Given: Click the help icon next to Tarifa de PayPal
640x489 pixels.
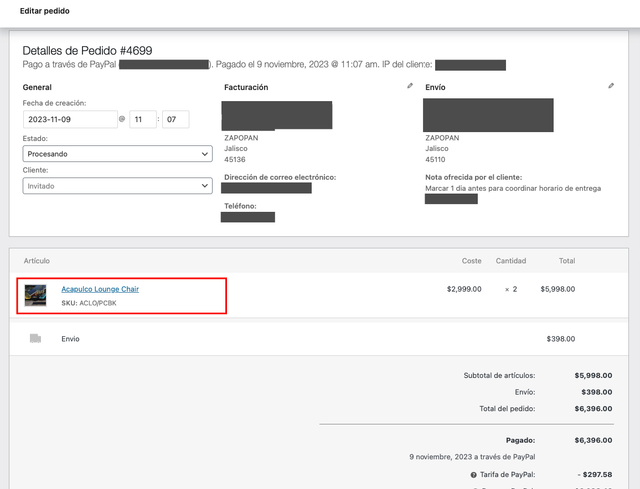Looking at the screenshot, I should [473, 475].
